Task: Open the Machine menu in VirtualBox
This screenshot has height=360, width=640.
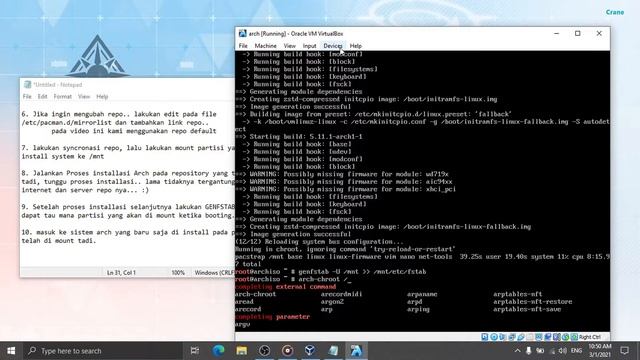Action: tap(265, 46)
